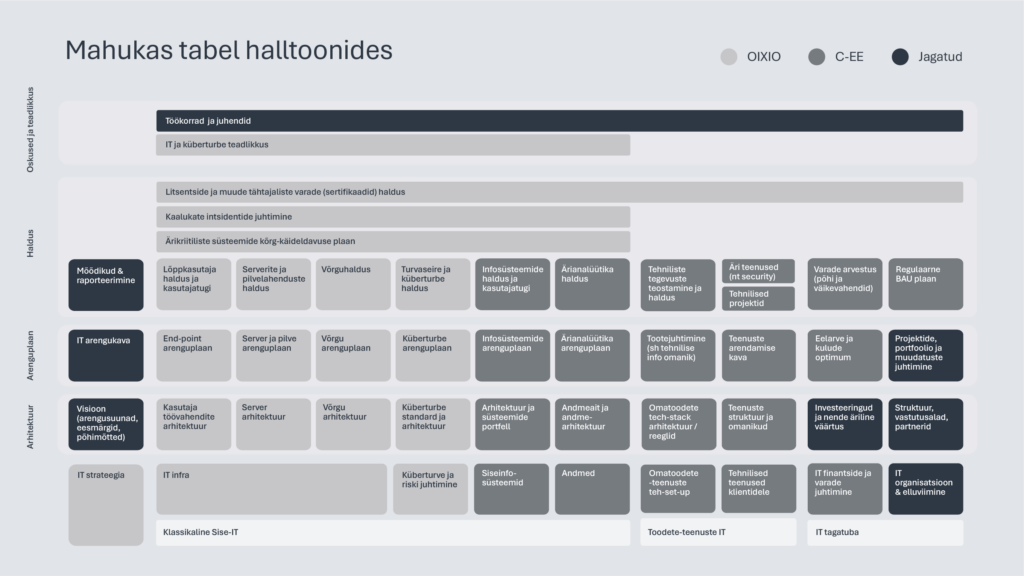This screenshot has width=1024, height=576.
Task: Click the Jagatud dark legend circle
Action: click(x=900, y=57)
